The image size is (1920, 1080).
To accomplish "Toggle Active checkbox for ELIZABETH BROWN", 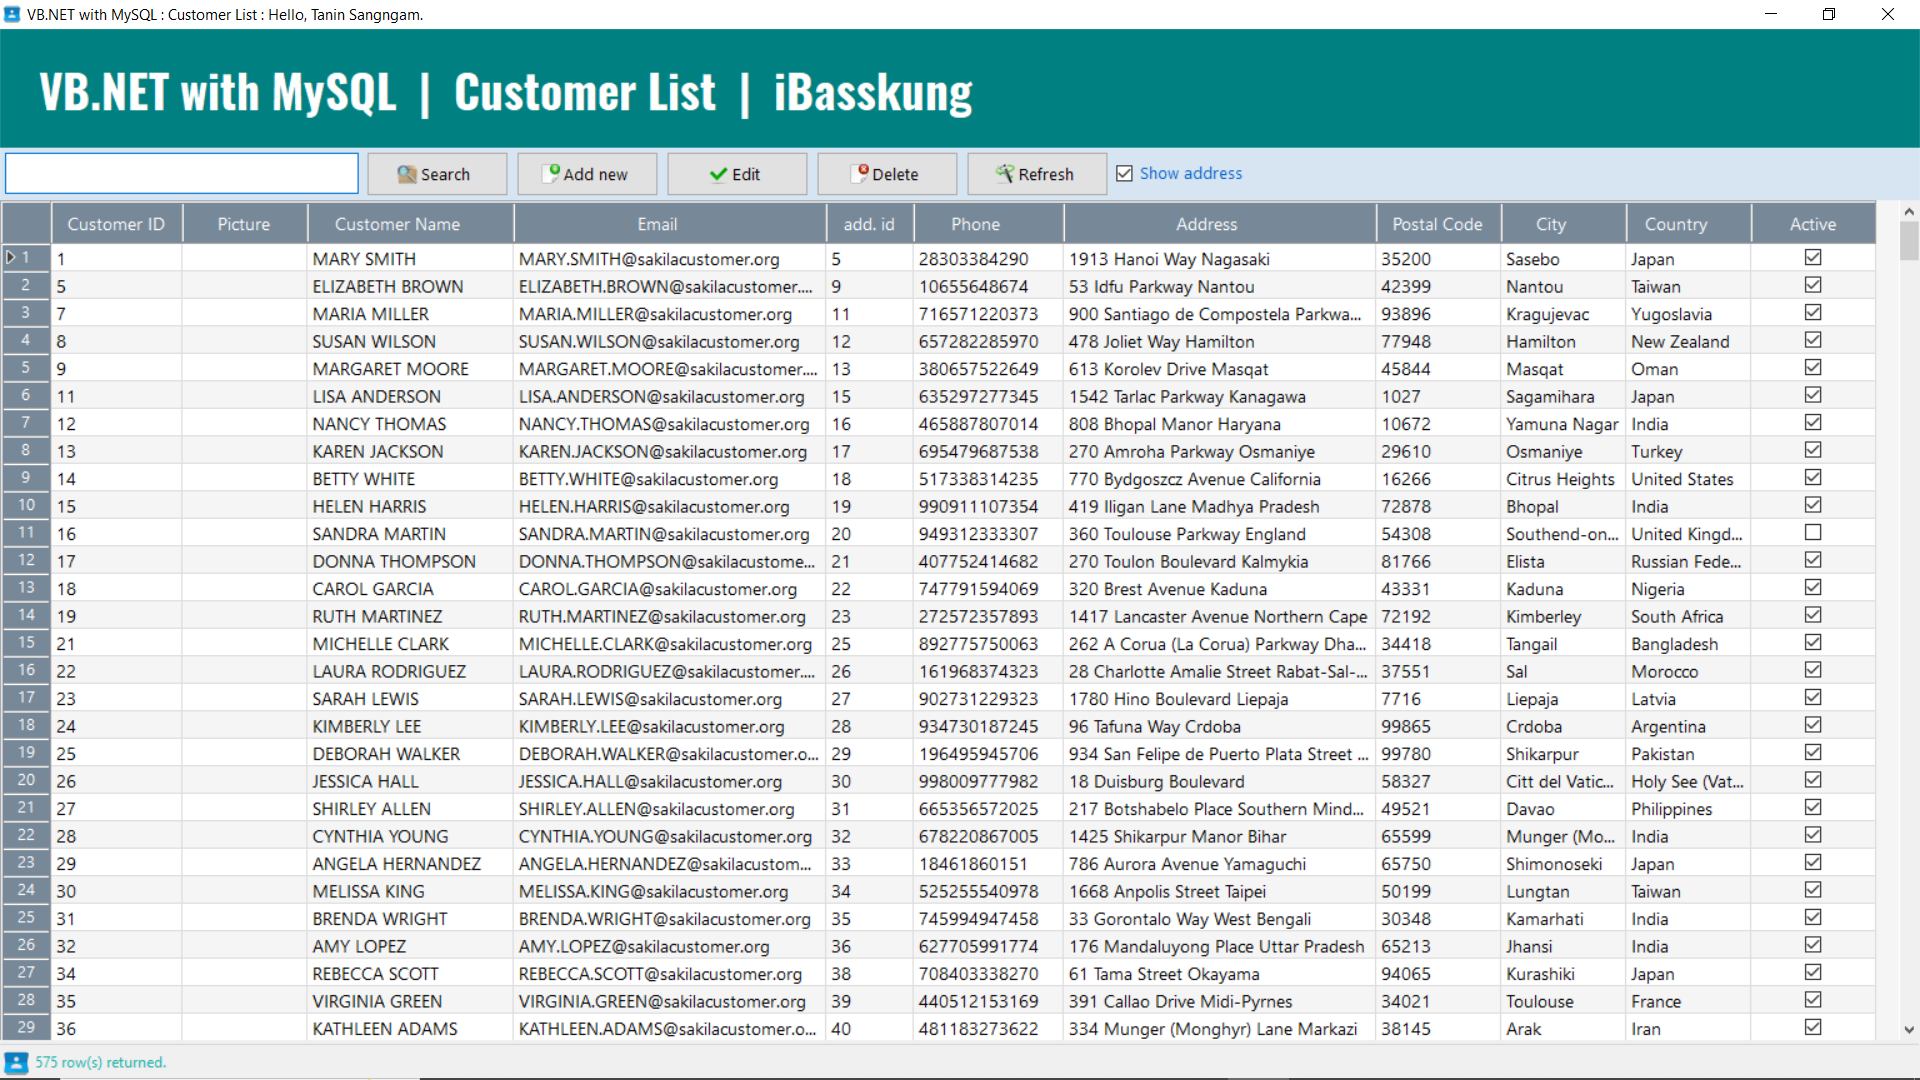I will 1813,285.
